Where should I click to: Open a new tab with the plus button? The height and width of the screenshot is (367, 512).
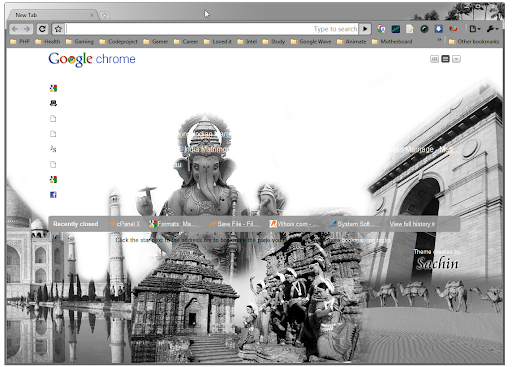(x=105, y=15)
